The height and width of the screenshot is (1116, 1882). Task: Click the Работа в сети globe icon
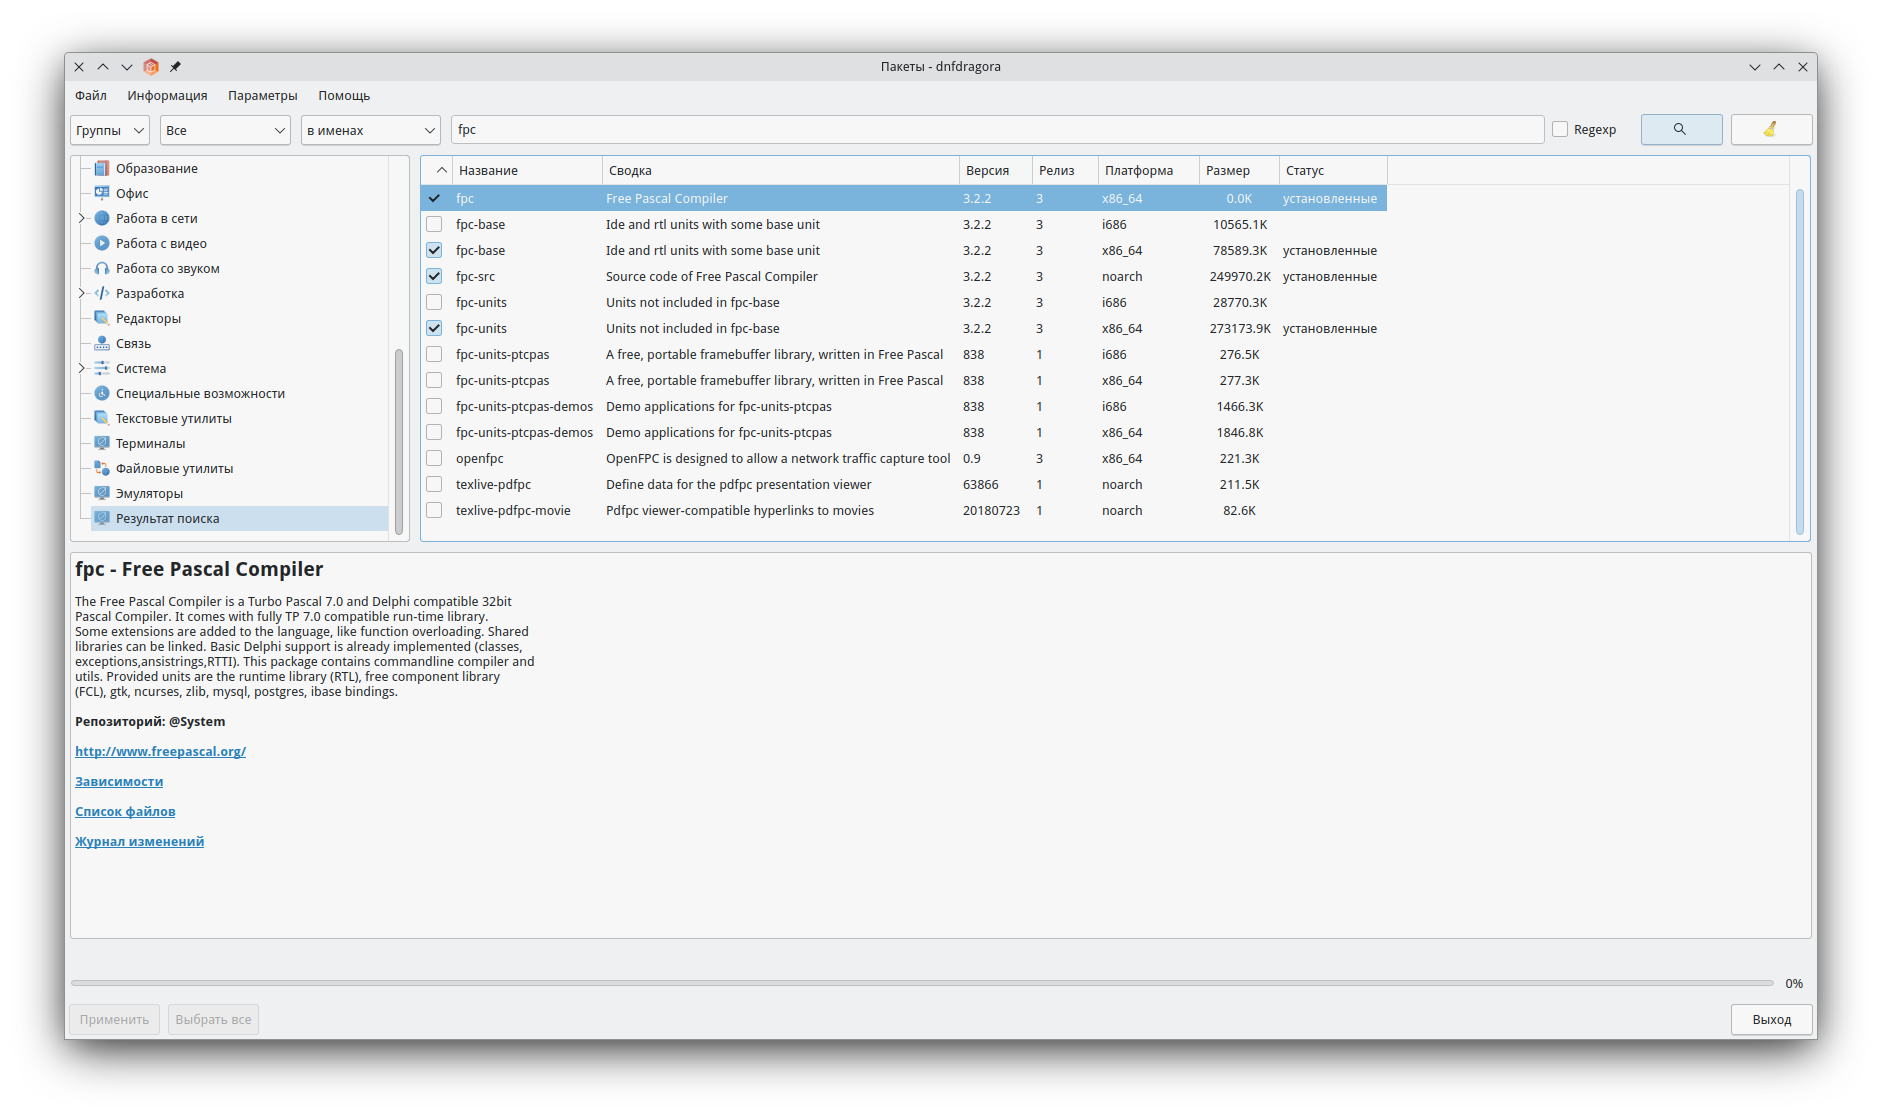(102, 218)
